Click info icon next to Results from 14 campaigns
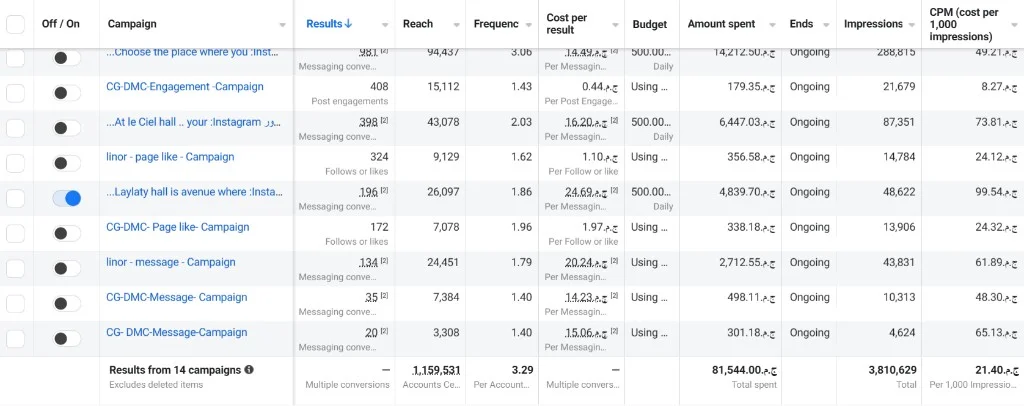The image size is (1024, 406). pyautogui.click(x=249, y=370)
